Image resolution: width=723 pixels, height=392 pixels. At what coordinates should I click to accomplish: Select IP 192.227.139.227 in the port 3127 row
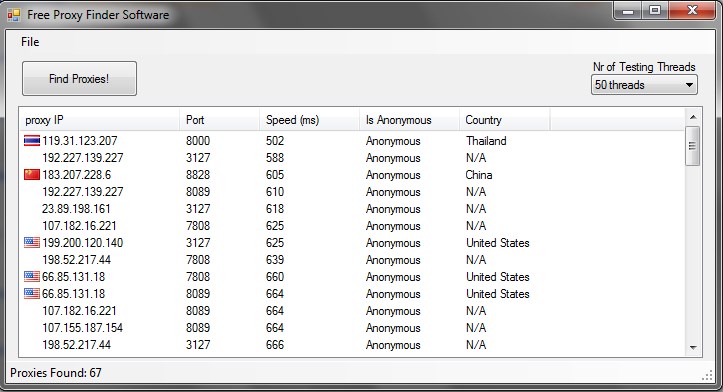pos(83,158)
